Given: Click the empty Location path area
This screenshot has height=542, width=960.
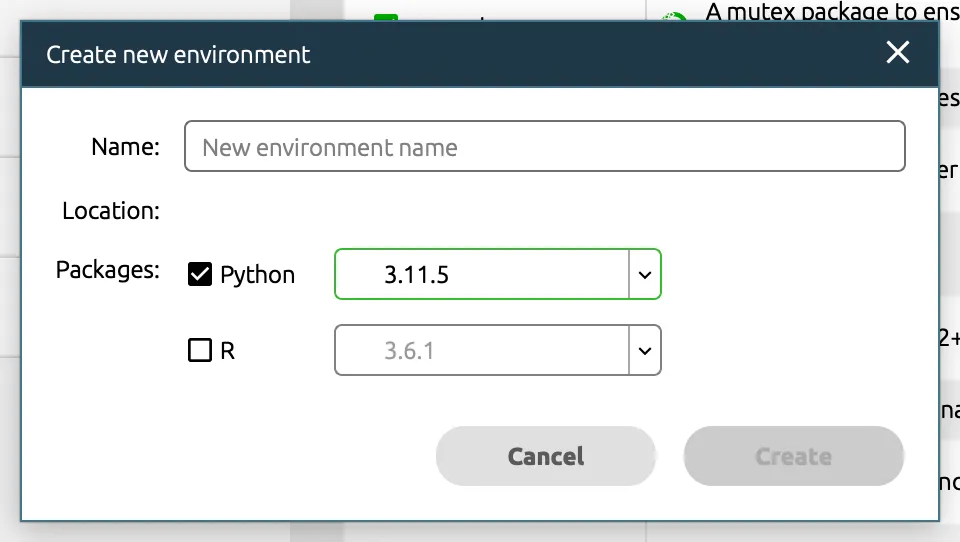Looking at the screenshot, I should tap(544, 211).
